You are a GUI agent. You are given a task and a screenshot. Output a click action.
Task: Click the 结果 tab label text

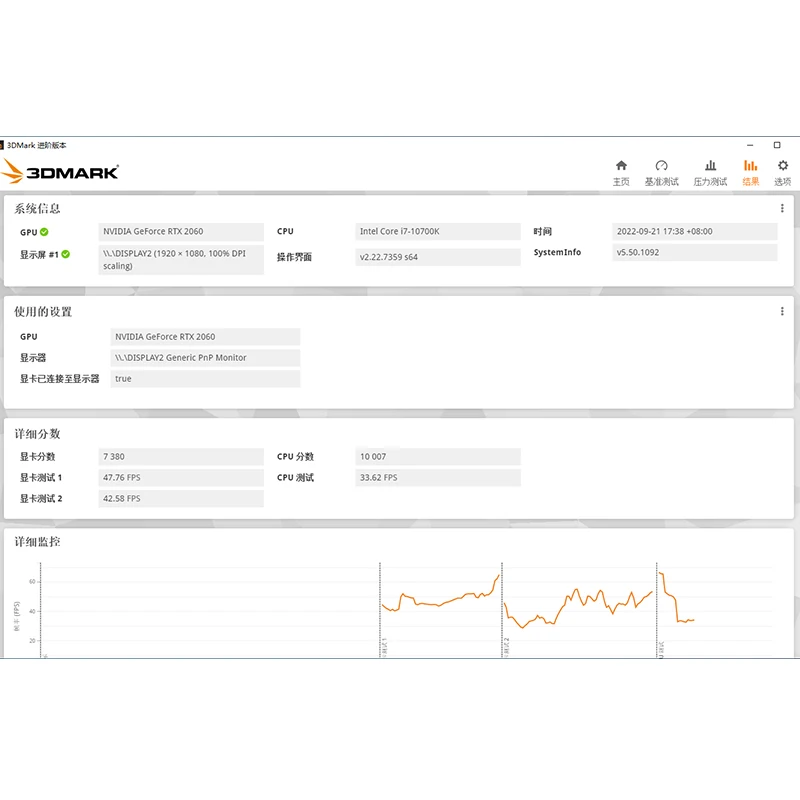pyautogui.click(x=751, y=182)
